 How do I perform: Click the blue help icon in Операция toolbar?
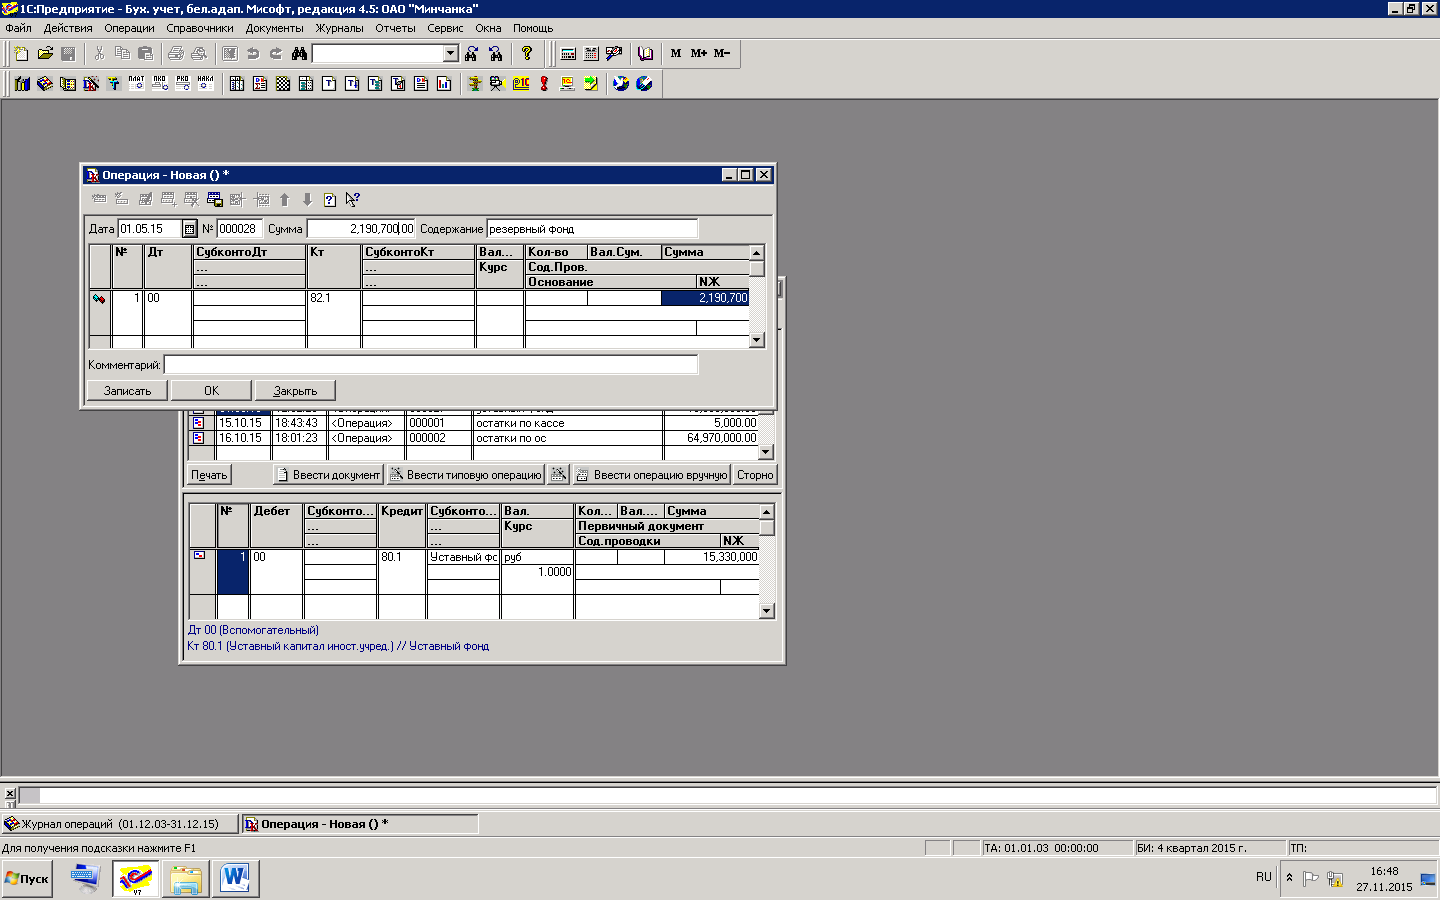(329, 200)
